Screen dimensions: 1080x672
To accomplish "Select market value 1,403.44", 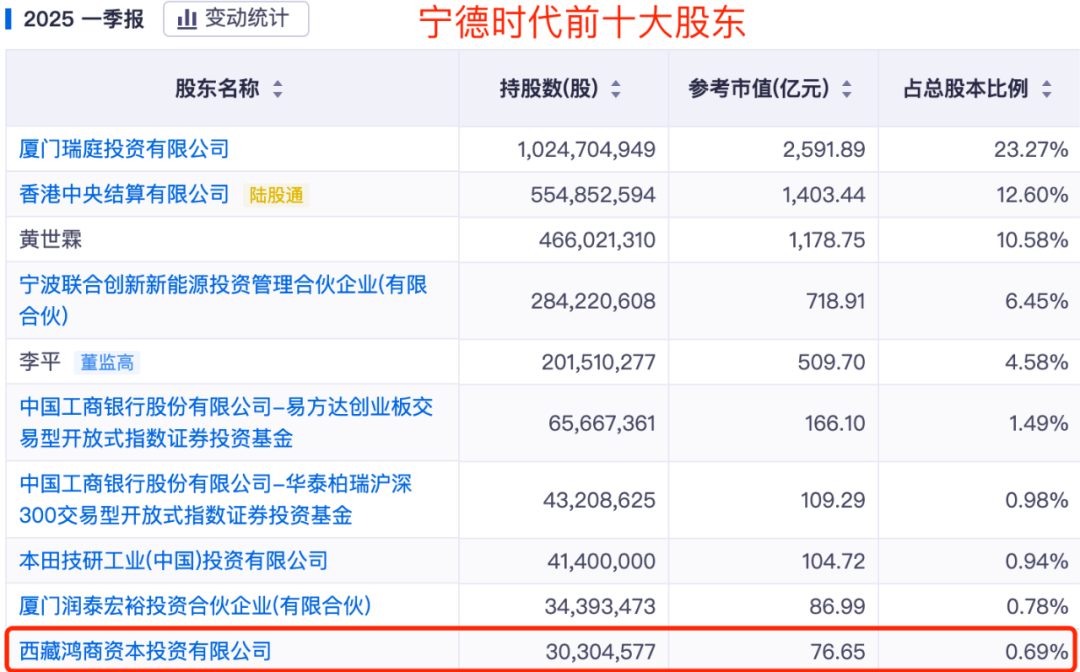I will pyautogui.click(x=824, y=195).
